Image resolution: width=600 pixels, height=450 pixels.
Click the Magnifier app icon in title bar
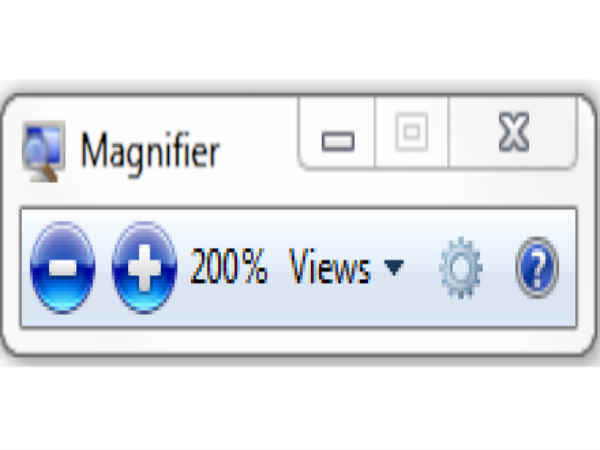click(43, 151)
